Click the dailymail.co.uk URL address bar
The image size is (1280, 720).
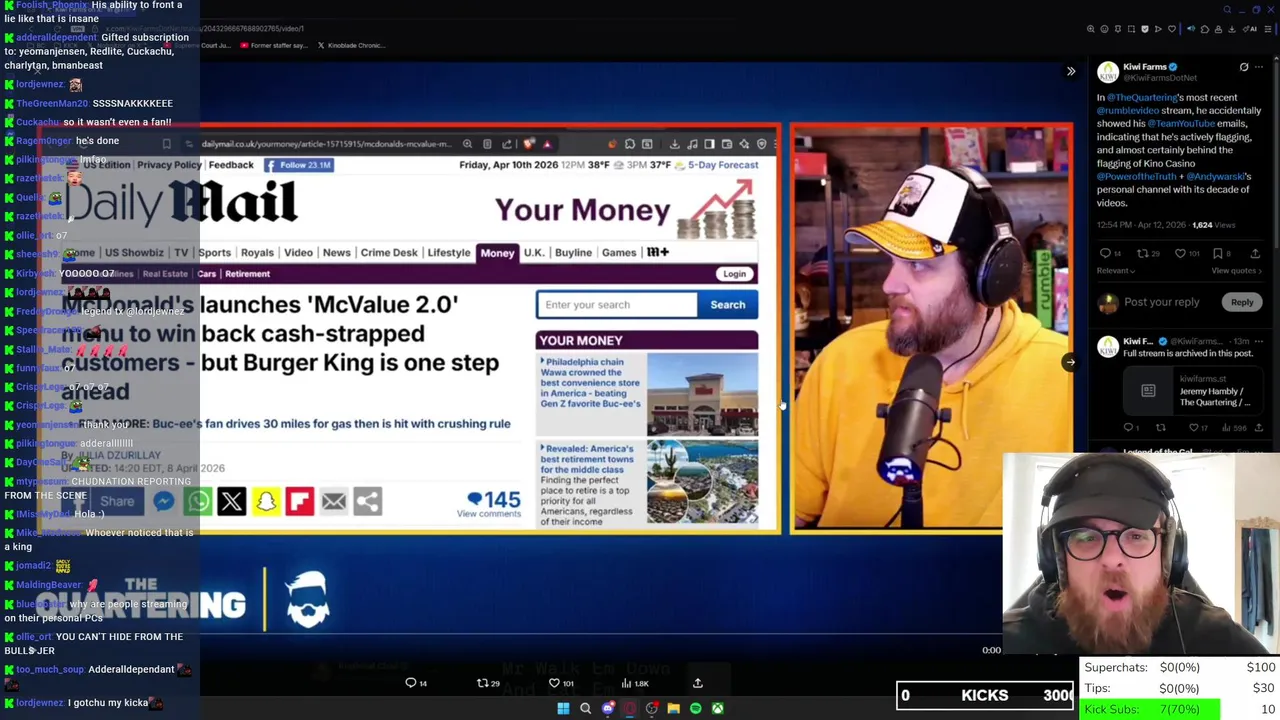(x=326, y=144)
